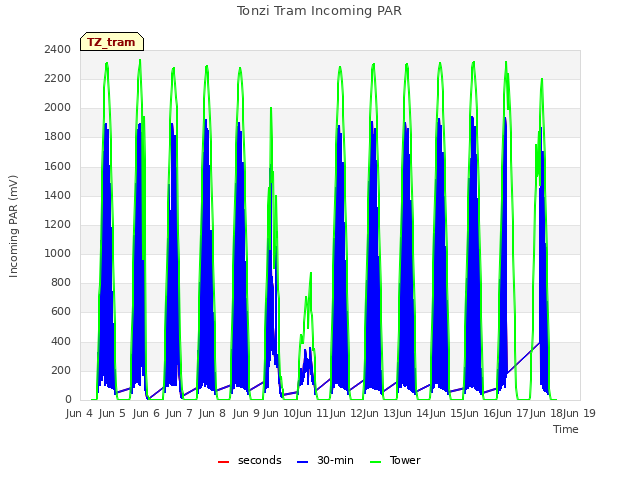Click the 400 y-axis tick label
The width and height of the screenshot is (640, 480).
click(61, 341)
